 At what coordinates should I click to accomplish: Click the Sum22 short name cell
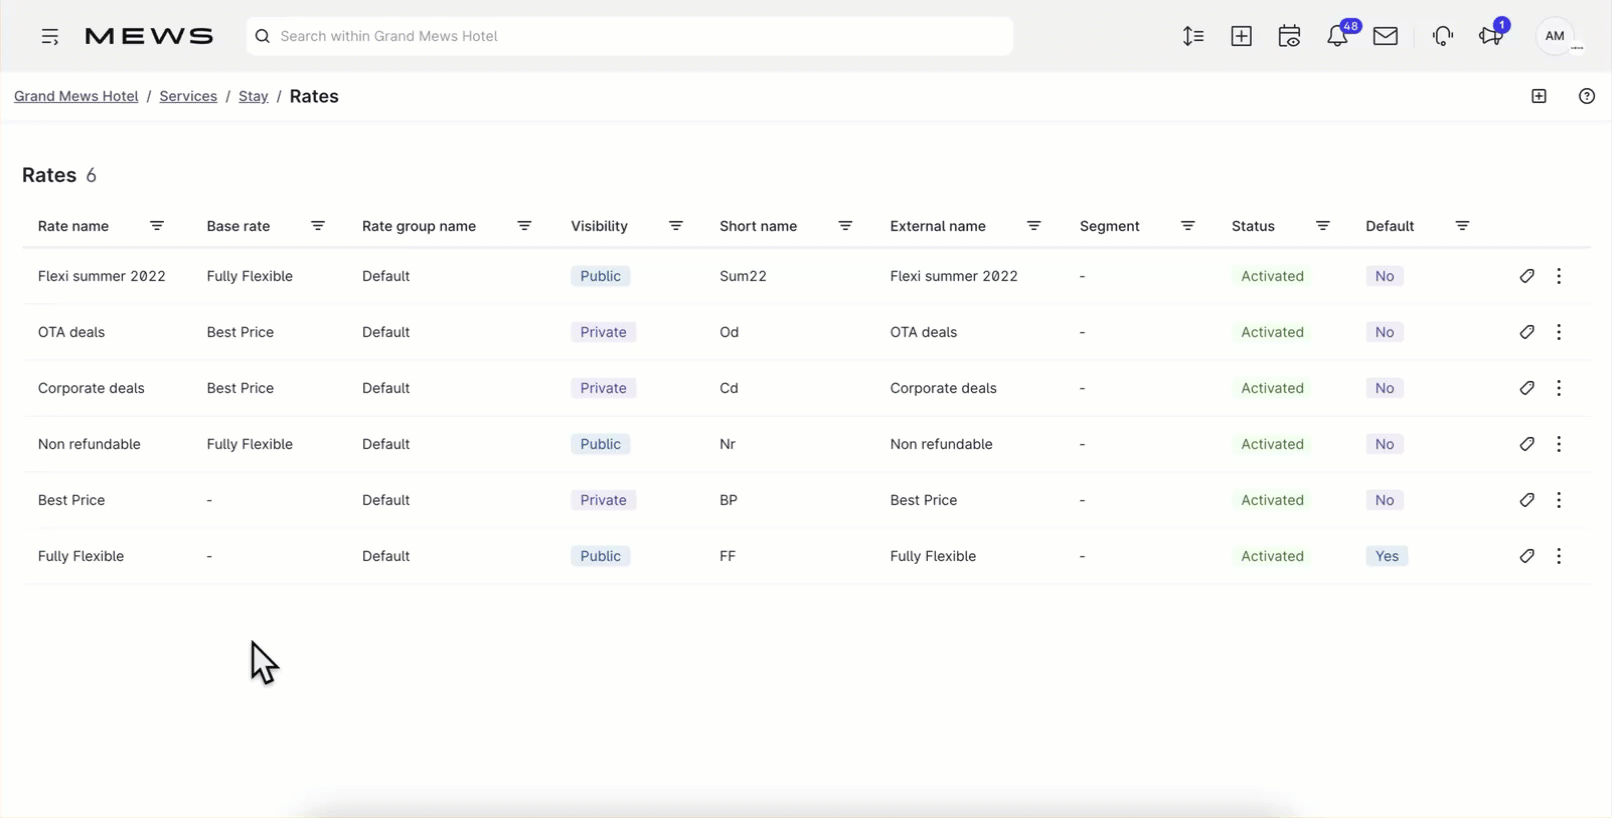click(x=743, y=276)
